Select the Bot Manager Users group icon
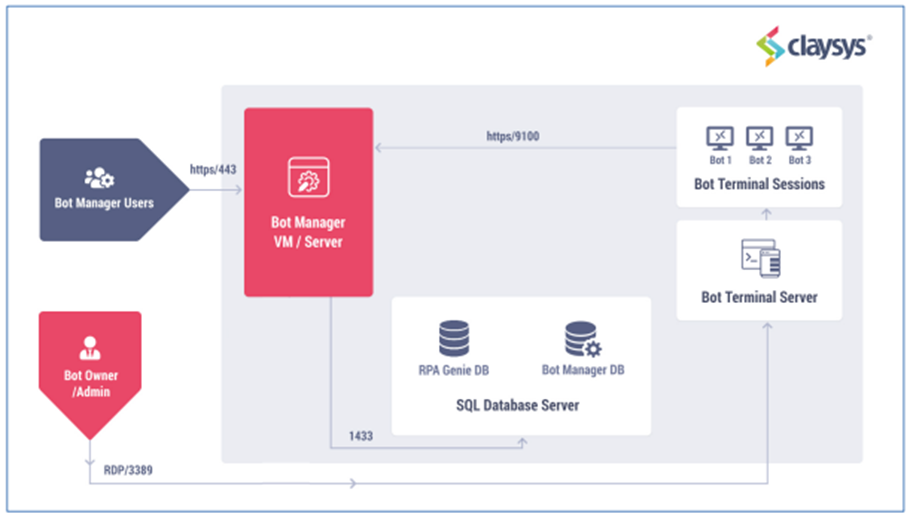The height and width of the screenshot is (520, 910). (99, 178)
